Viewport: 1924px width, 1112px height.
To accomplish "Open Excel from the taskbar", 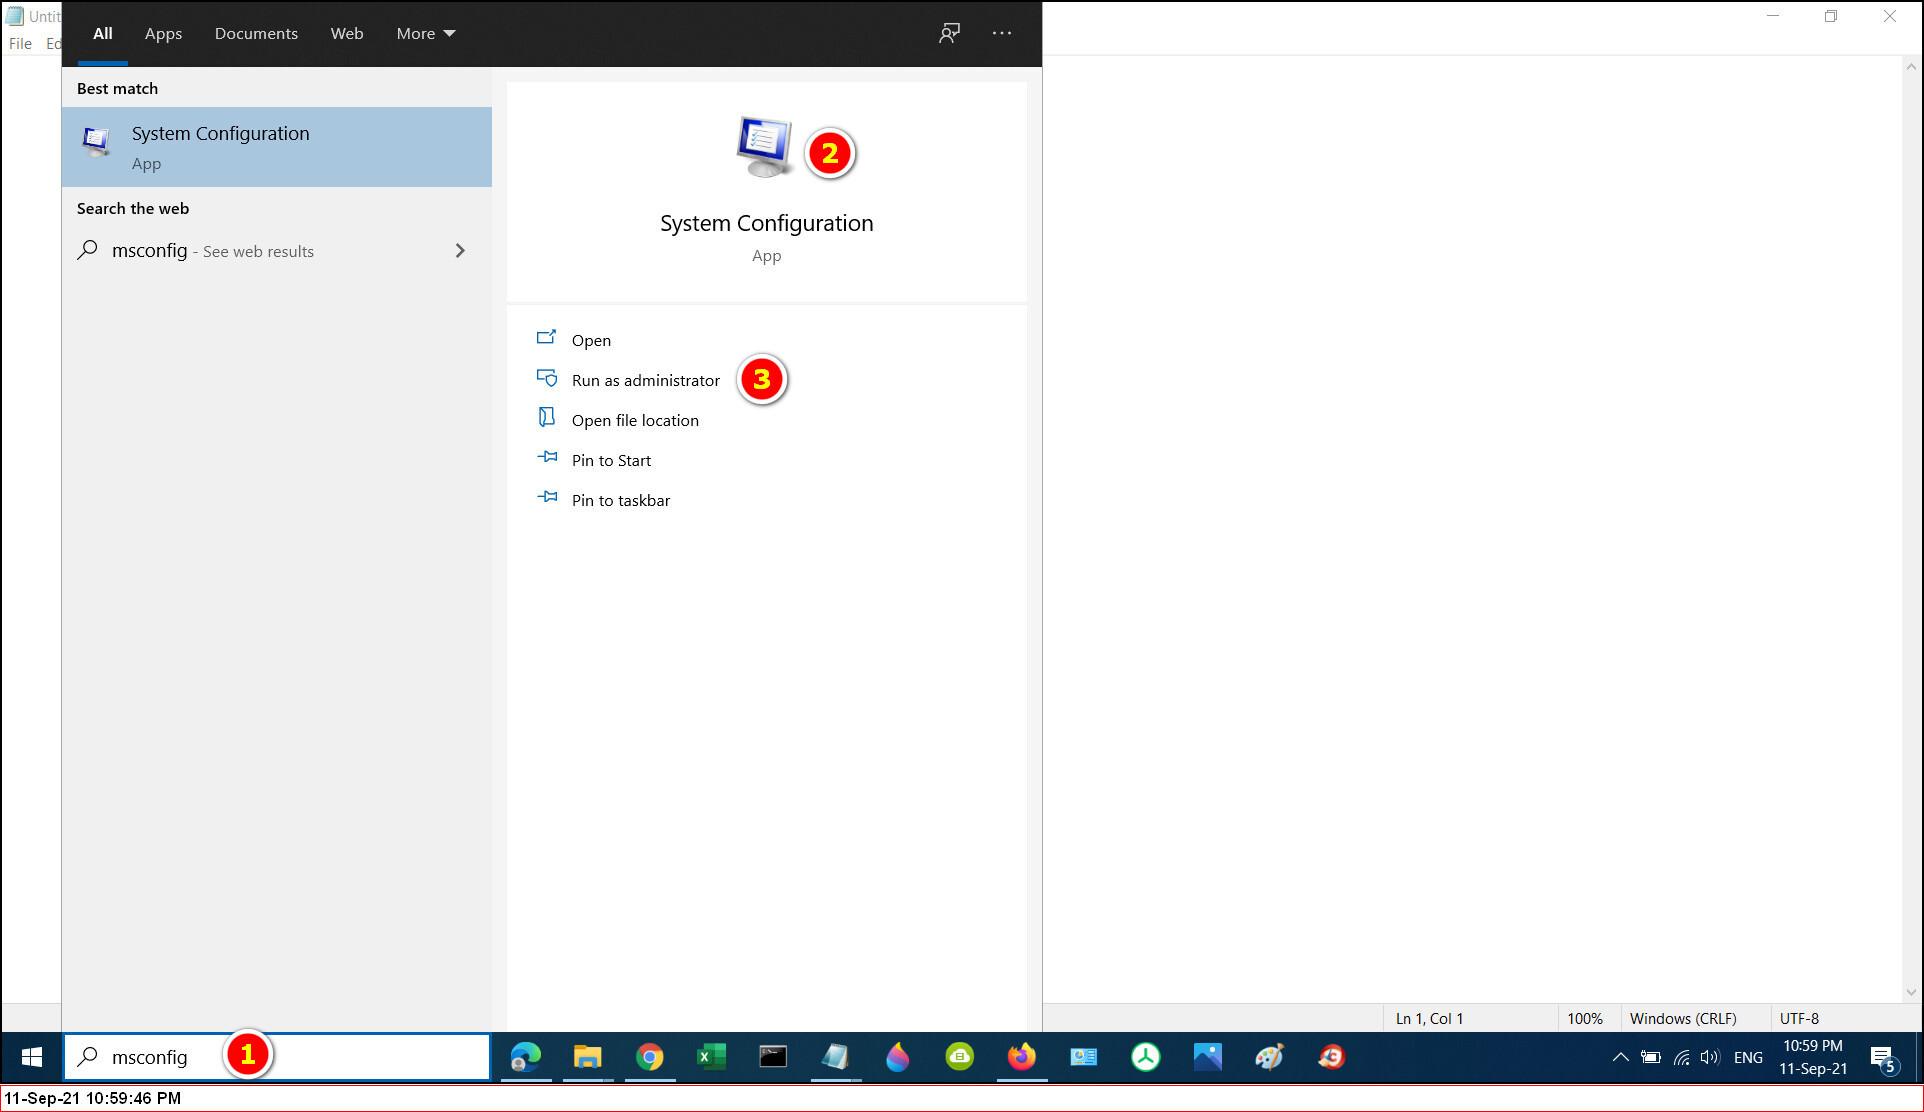I will [711, 1057].
